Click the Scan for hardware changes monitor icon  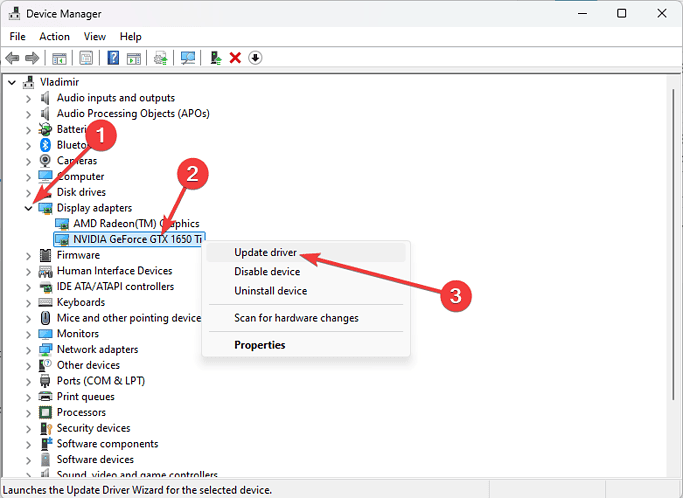(x=187, y=58)
